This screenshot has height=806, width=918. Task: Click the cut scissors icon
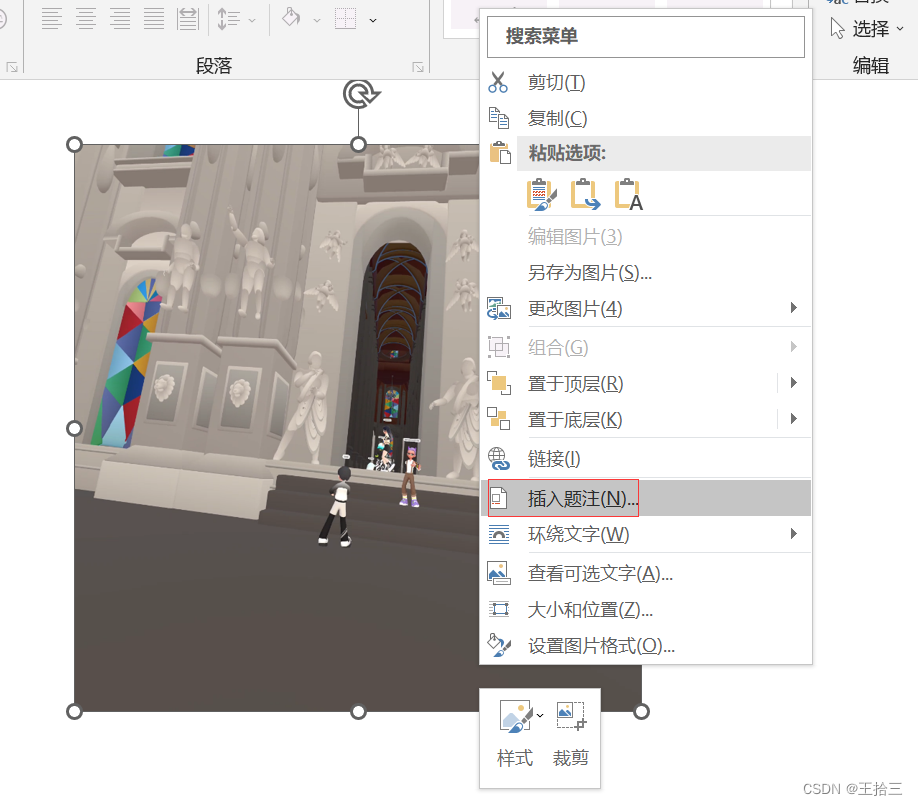click(x=498, y=83)
